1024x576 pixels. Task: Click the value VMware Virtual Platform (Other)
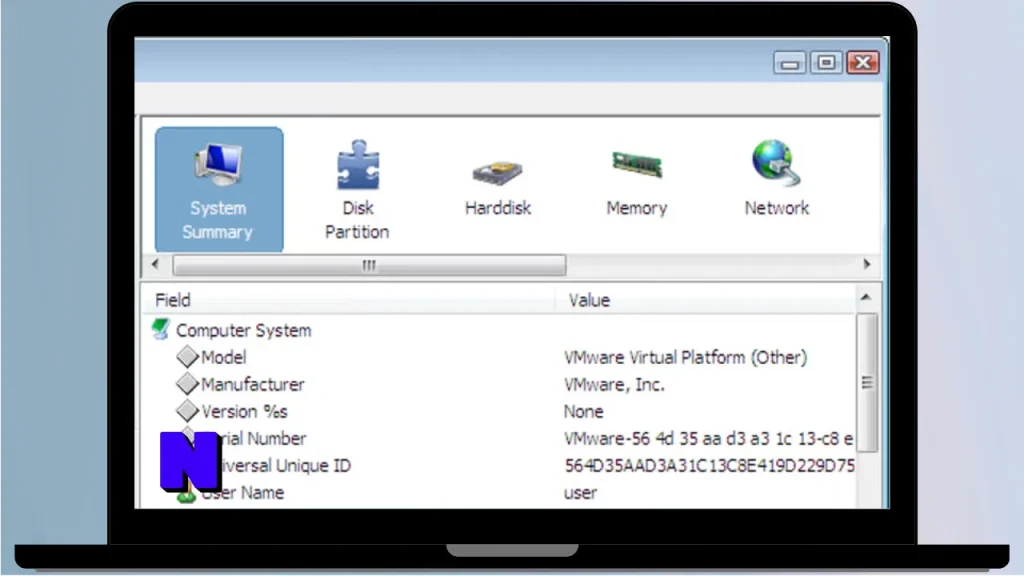click(x=686, y=357)
